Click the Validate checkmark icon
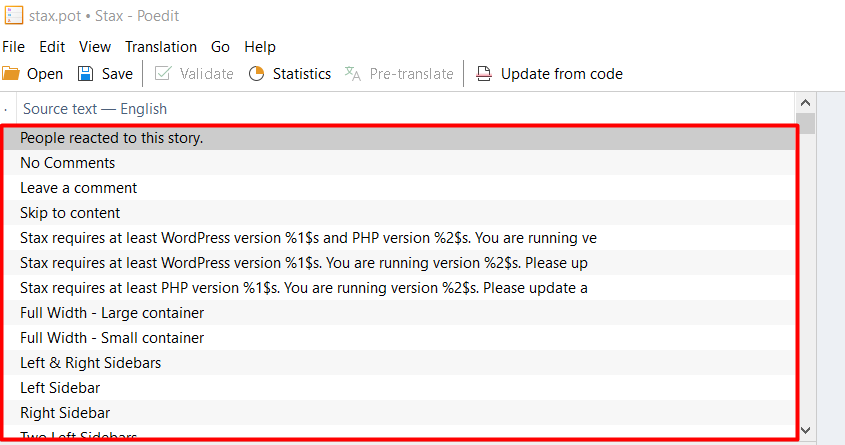The height and width of the screenshot is (445, 845). (162, 73)
